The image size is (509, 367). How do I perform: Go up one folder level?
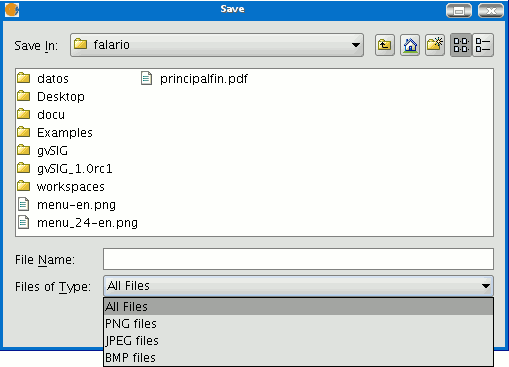(x=385, y=45)
